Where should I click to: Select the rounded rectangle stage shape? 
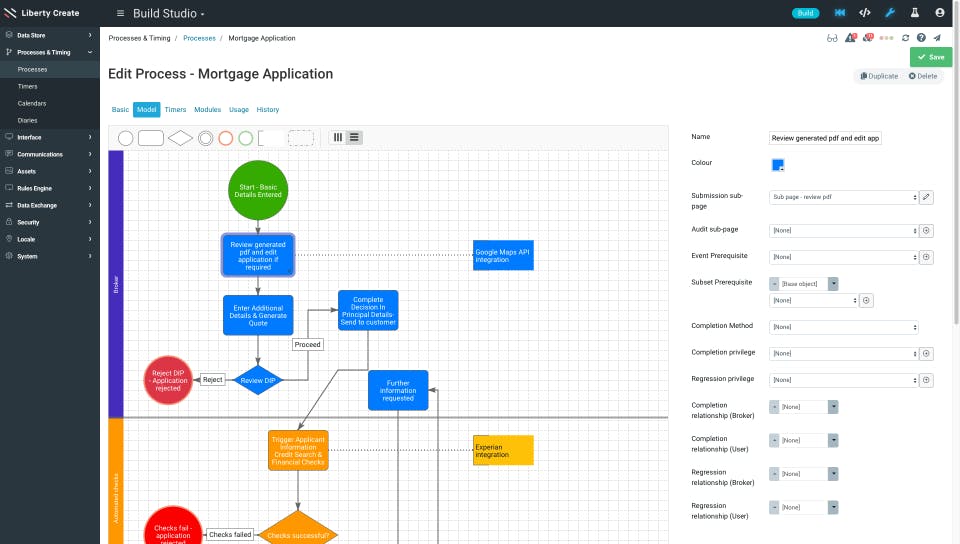151,138
